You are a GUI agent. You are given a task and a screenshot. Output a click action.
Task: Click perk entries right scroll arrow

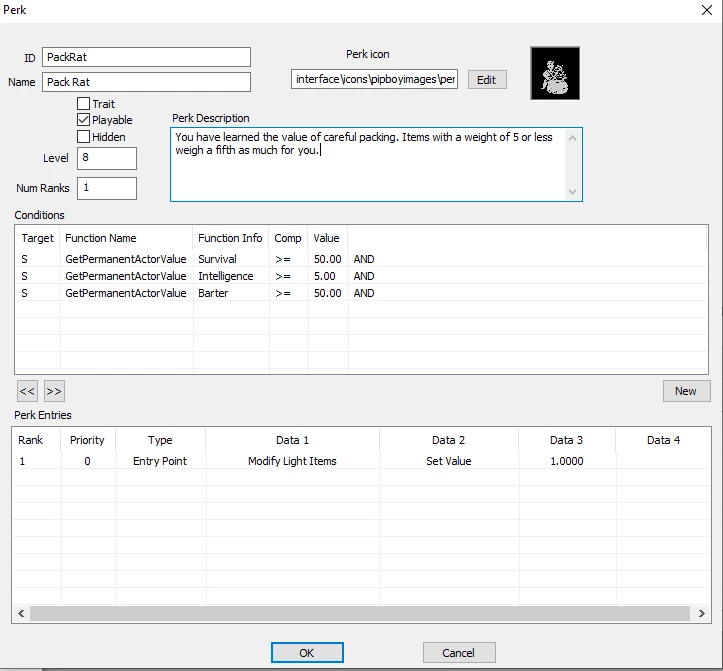[x=701, y=613]
